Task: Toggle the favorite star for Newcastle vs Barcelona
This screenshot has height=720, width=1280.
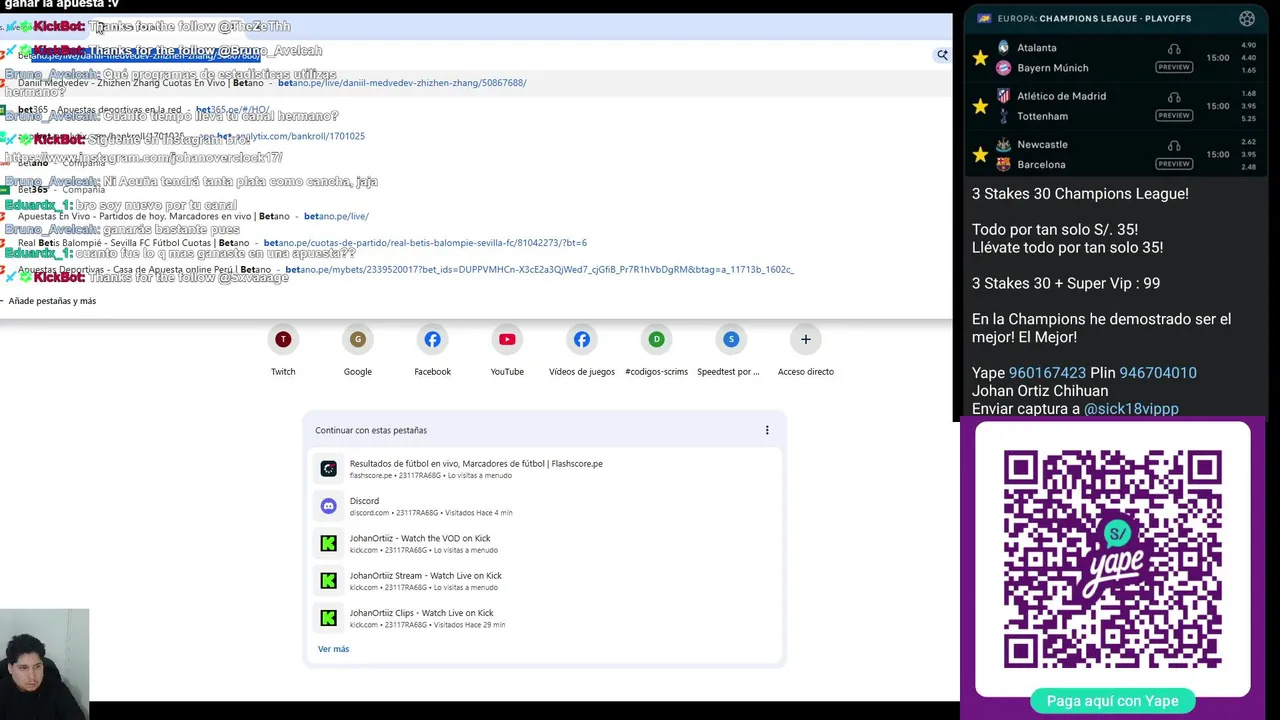Action: tap(980, 155)
